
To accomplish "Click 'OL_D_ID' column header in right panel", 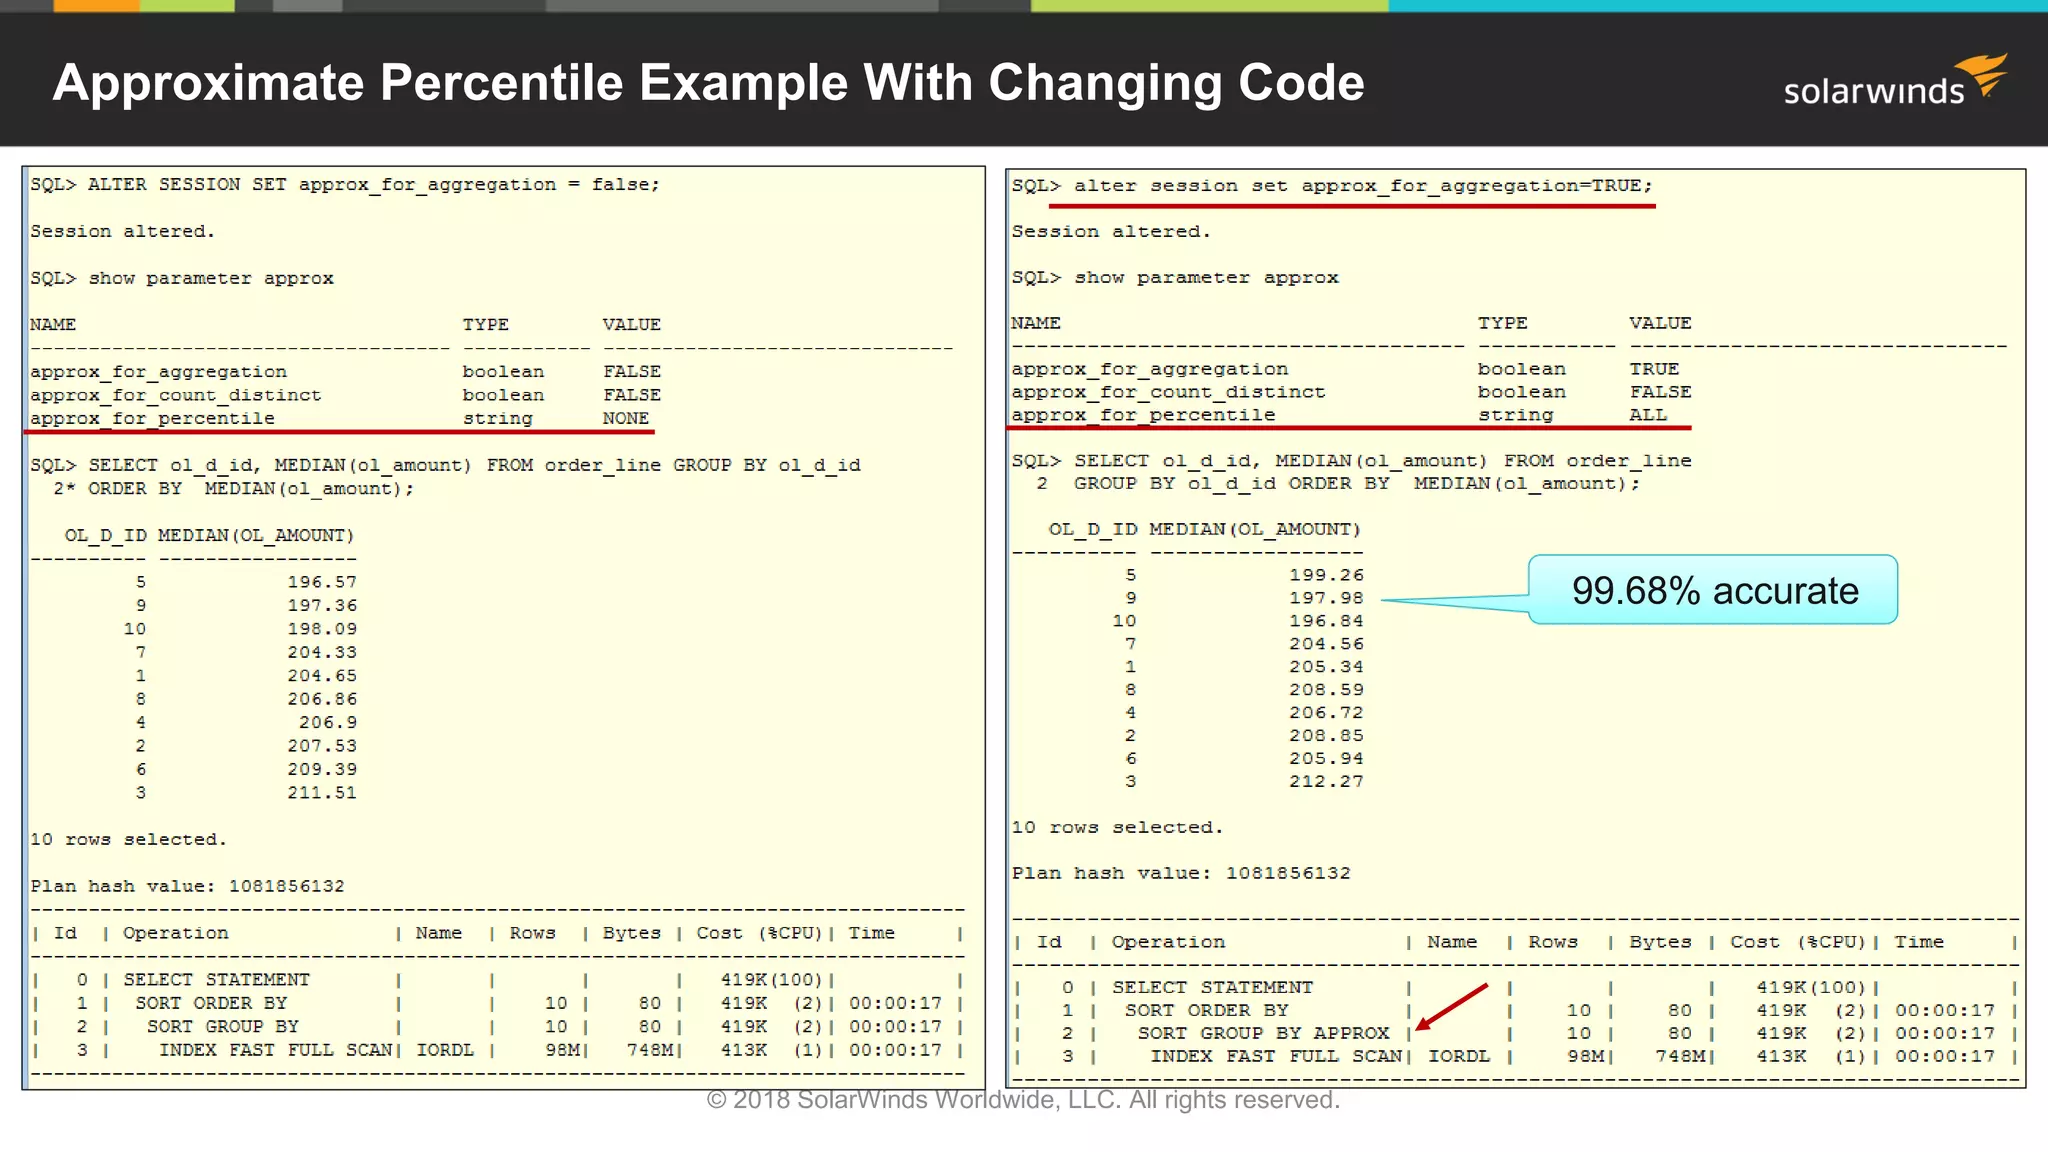I will 1093,529.
